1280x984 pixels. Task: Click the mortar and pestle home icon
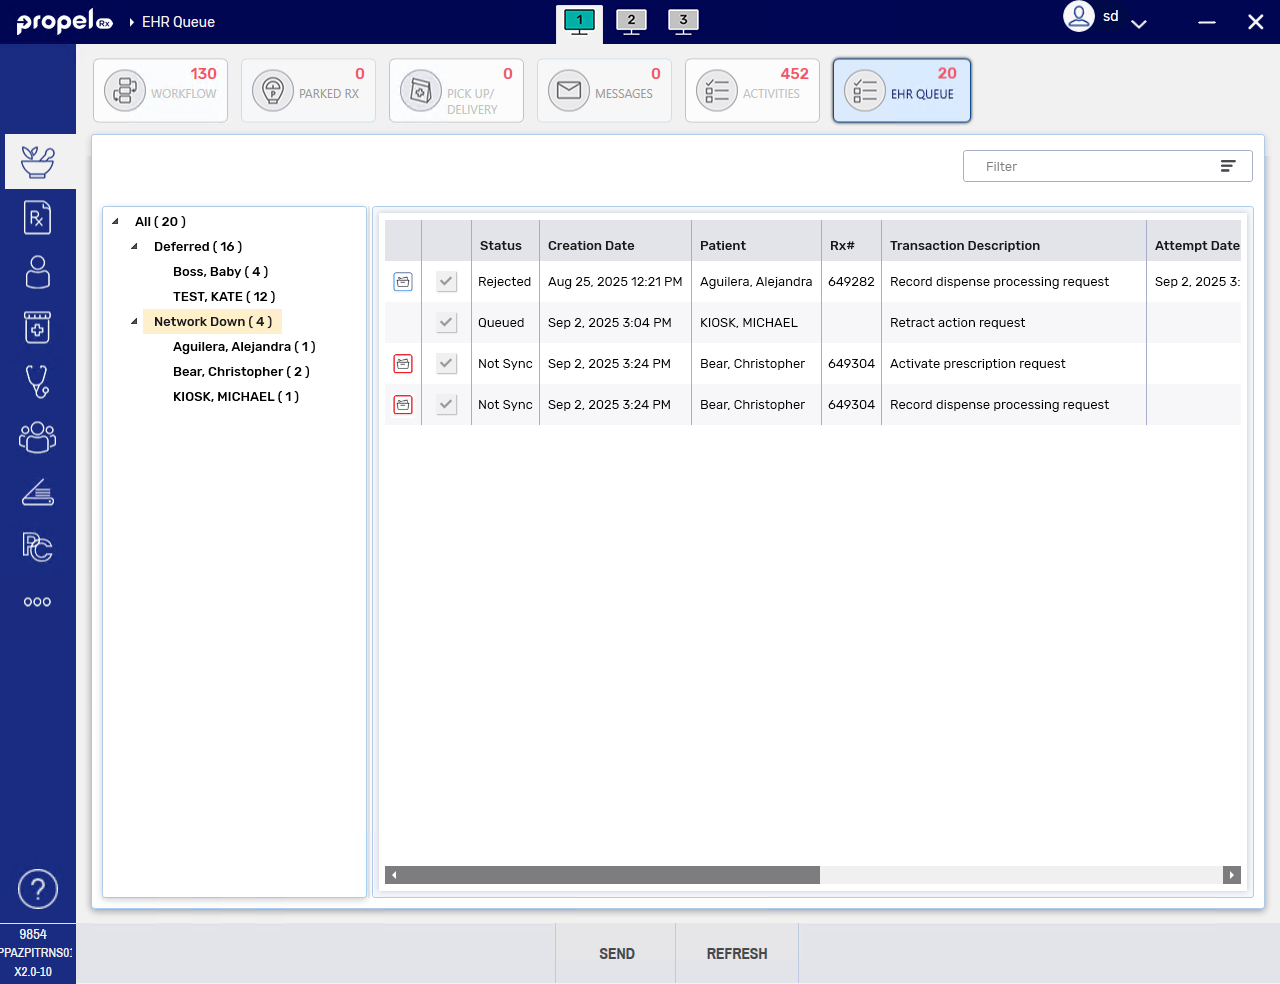point(37,162)
